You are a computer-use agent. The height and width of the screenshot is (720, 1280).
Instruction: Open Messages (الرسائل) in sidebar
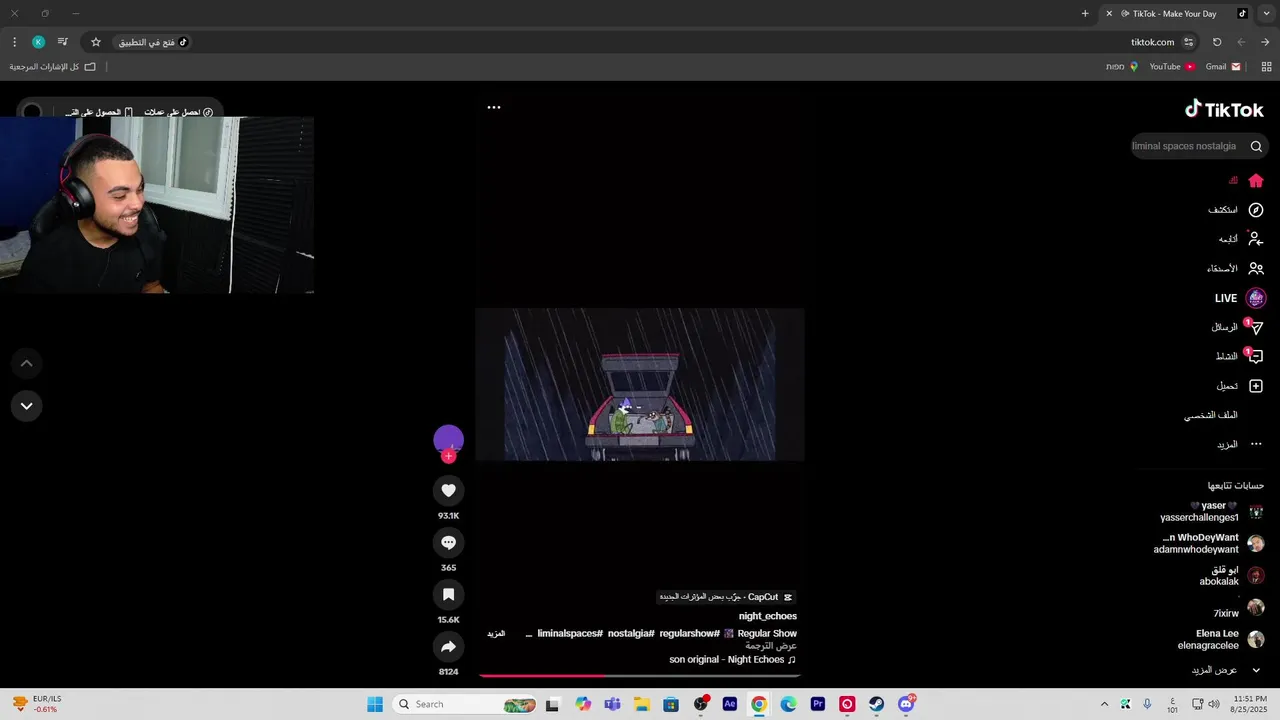click(1238, 327)
